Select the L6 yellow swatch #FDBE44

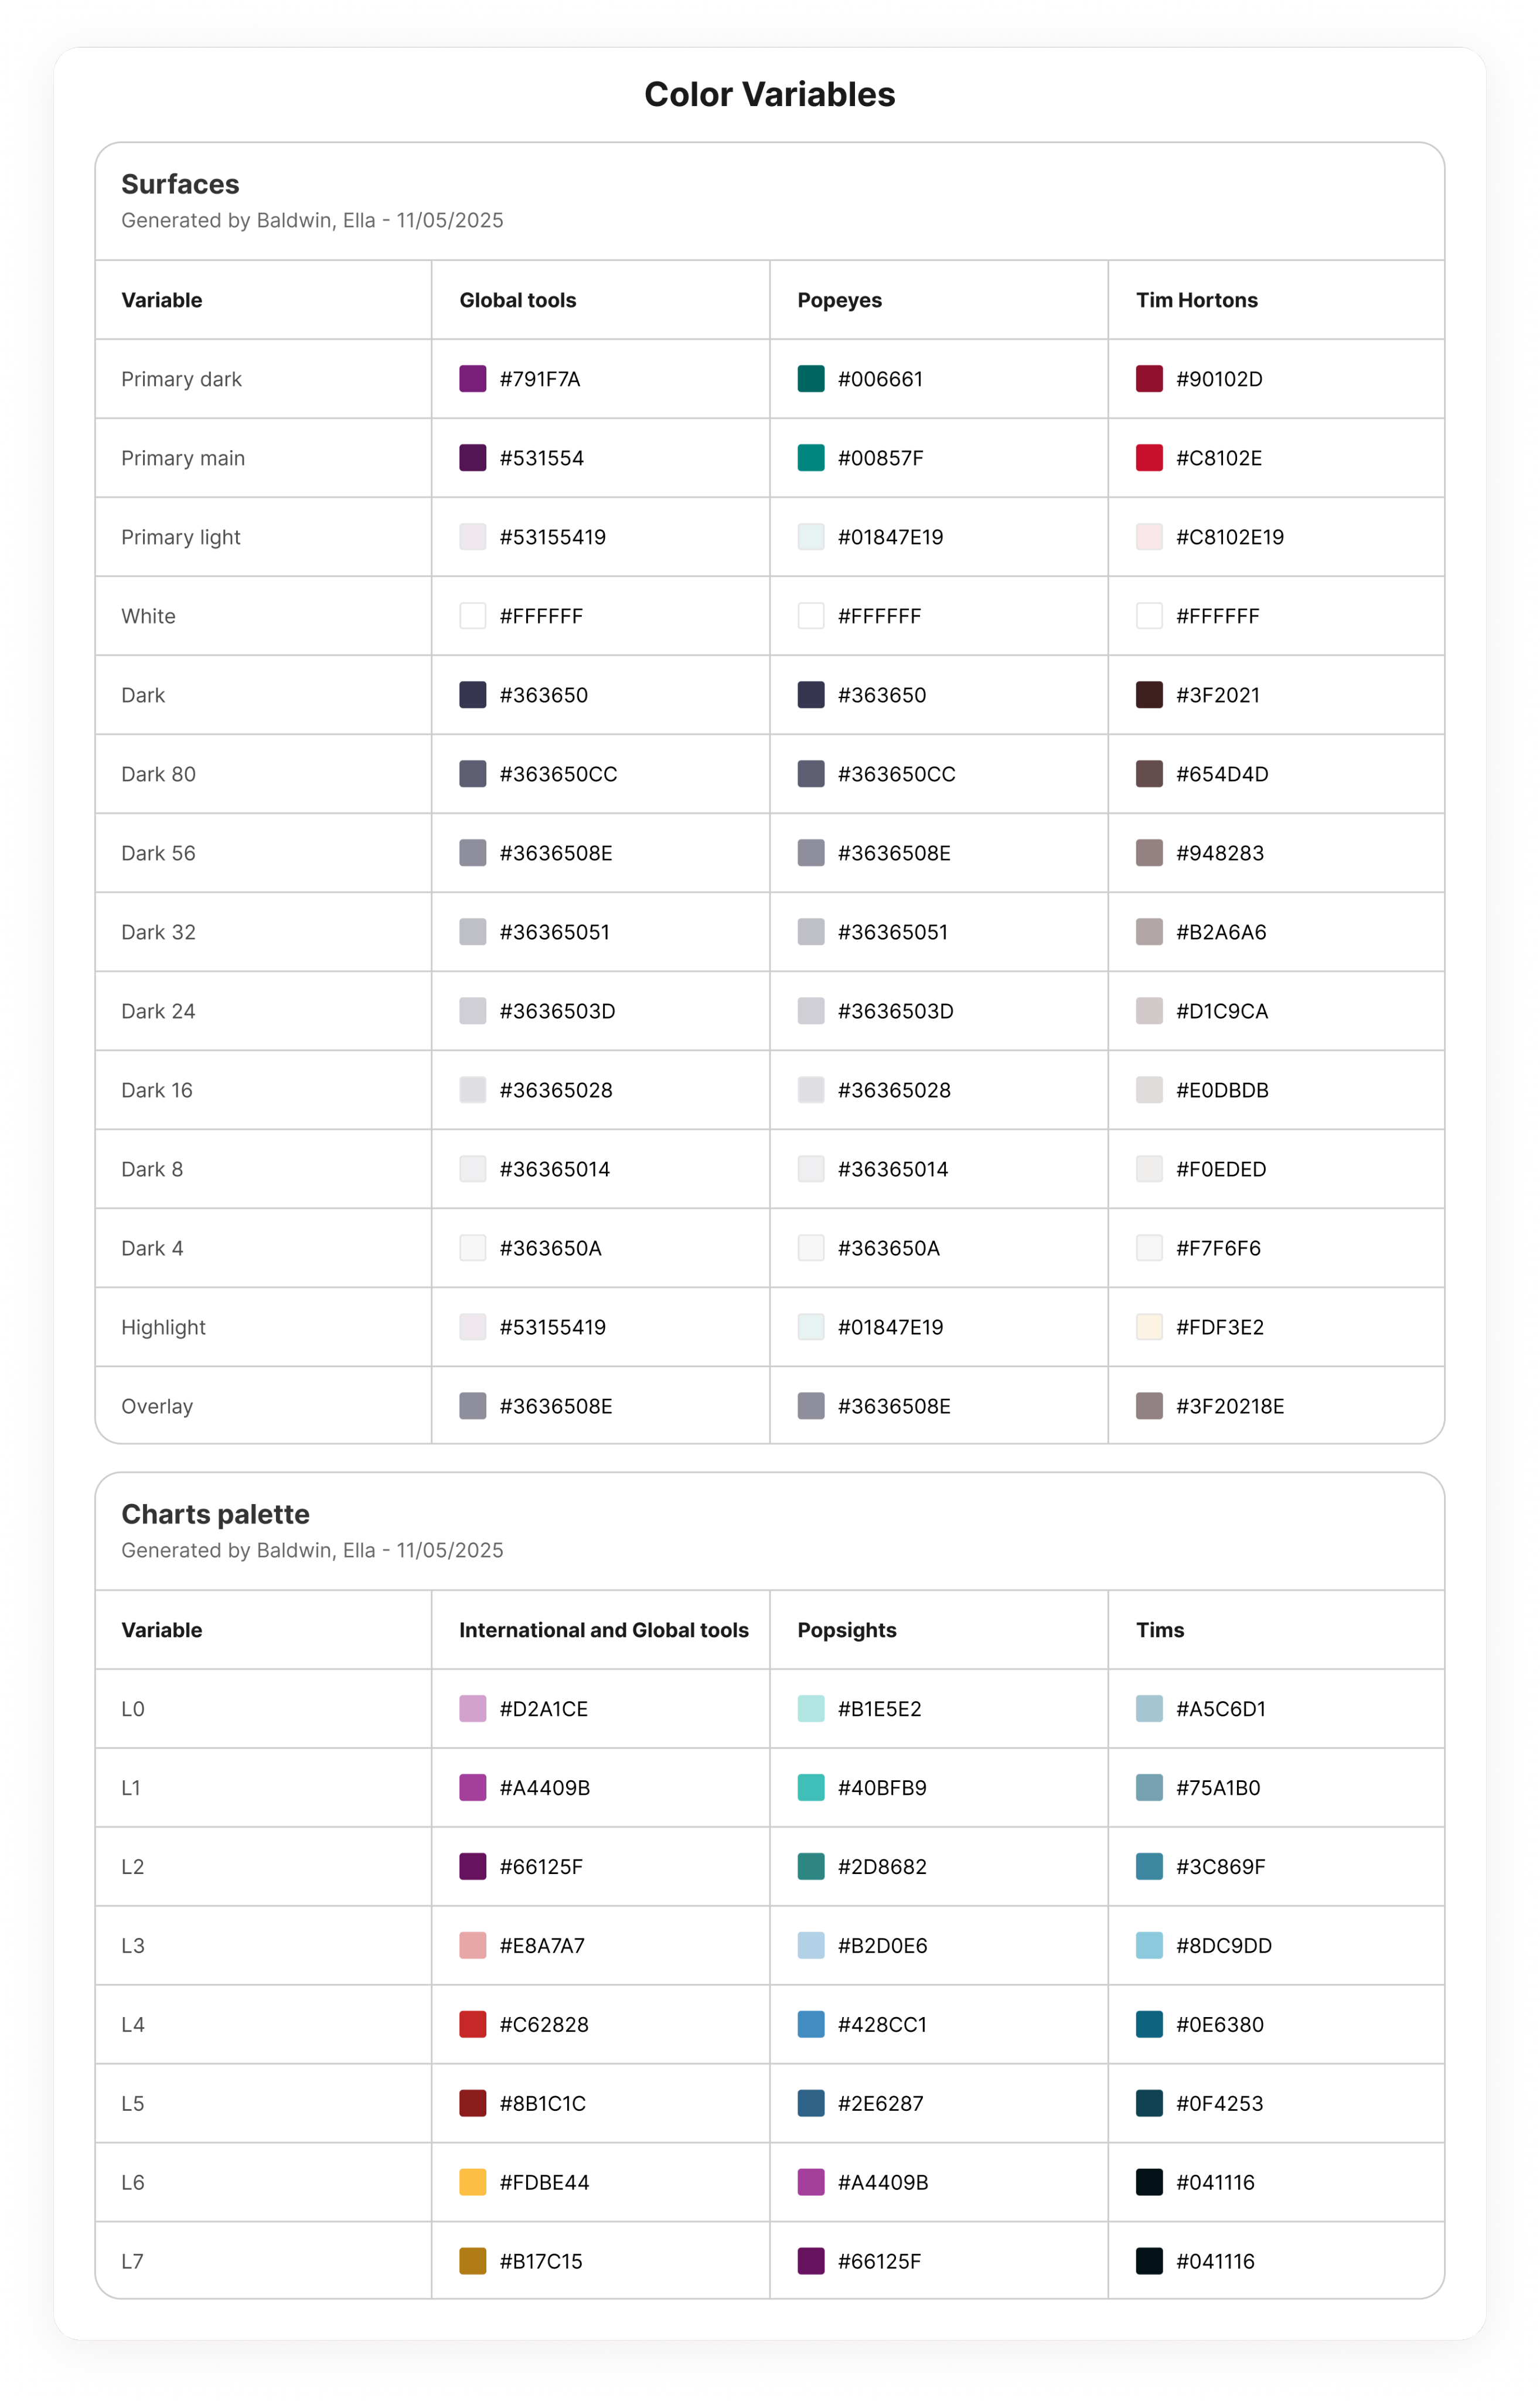pos(472,2182)
